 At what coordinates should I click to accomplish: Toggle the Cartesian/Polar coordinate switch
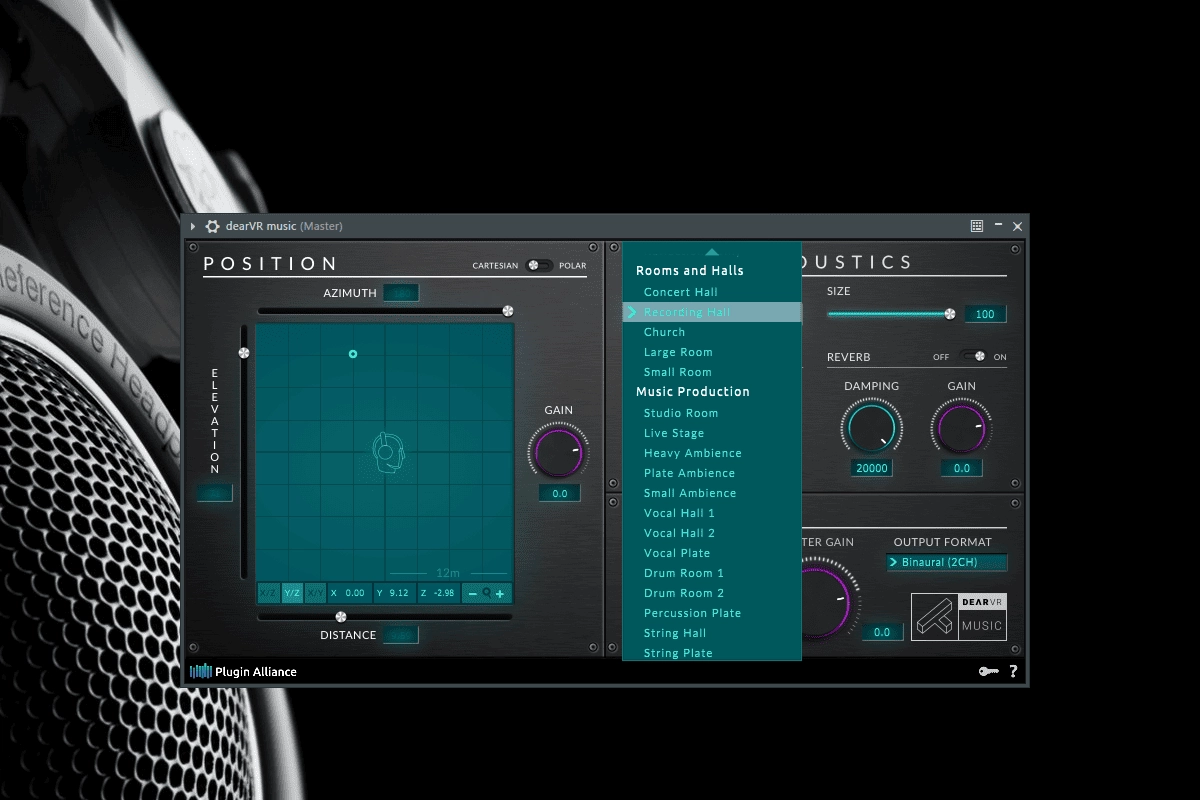(539, 265)
